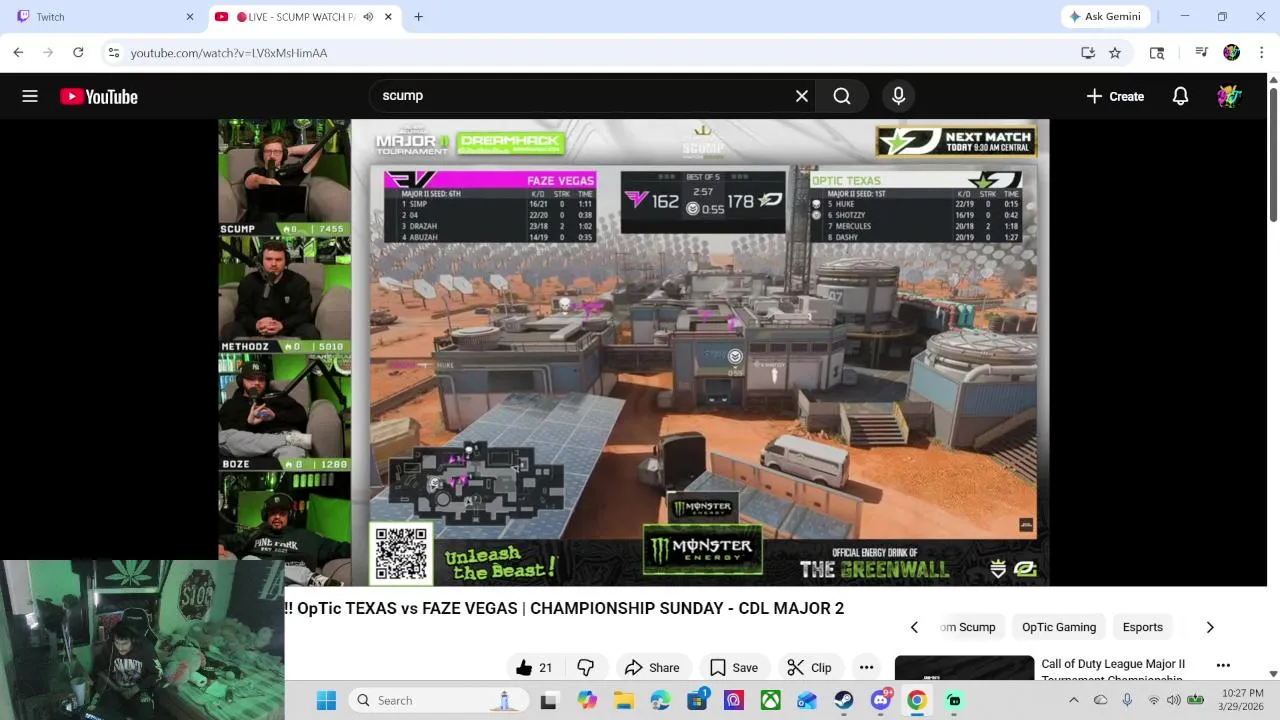Image resolution: width=1280 pixels, height=720 pixels.
Task: Save the video to a playlist
Action: coord(734,668)
